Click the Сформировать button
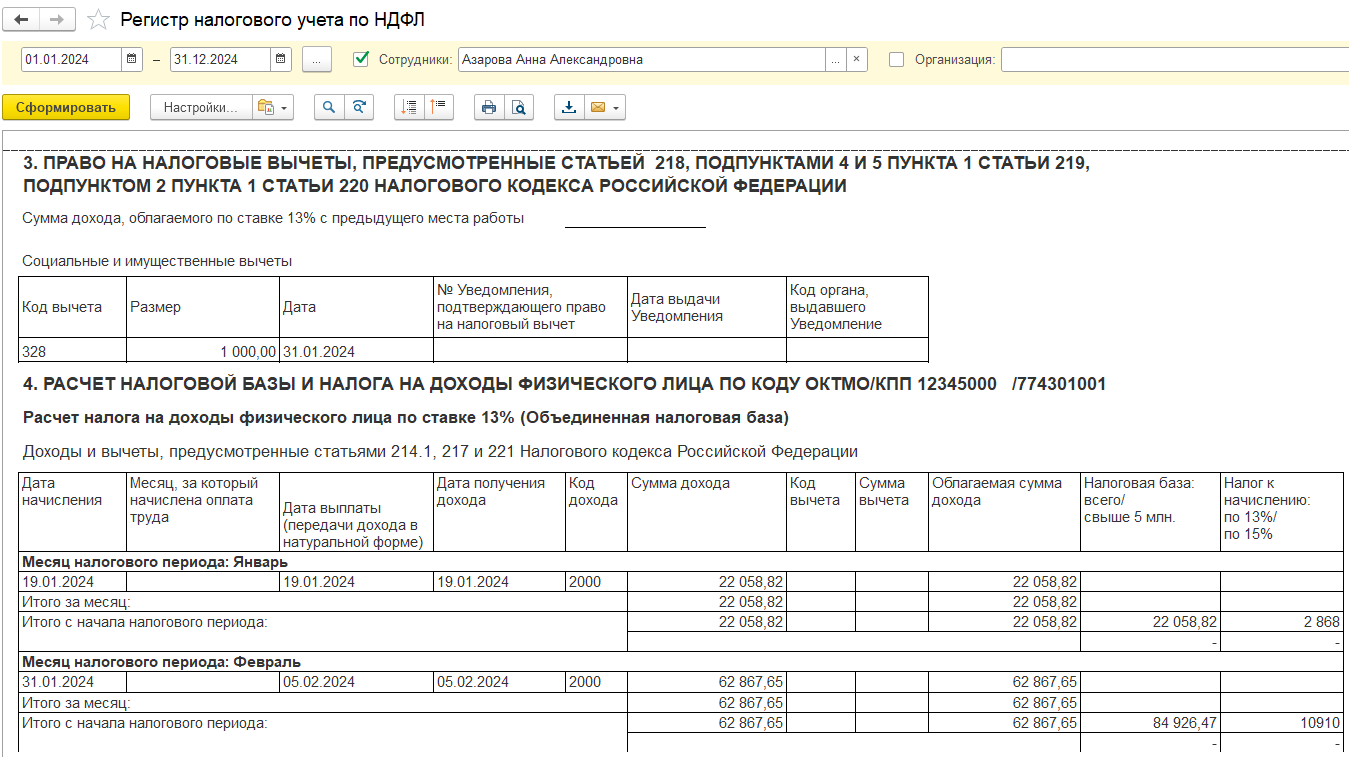The width and height of the screenshot is (1349, 757). click(x=66, y=107)
